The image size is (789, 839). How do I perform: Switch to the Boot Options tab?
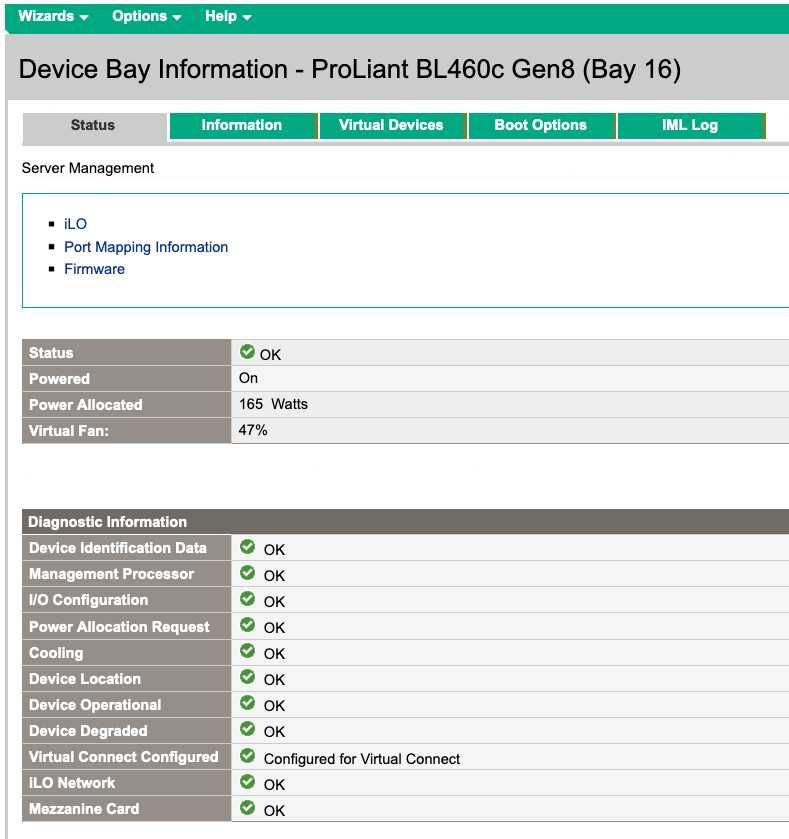pyautogui.click(x=541, y=126)
